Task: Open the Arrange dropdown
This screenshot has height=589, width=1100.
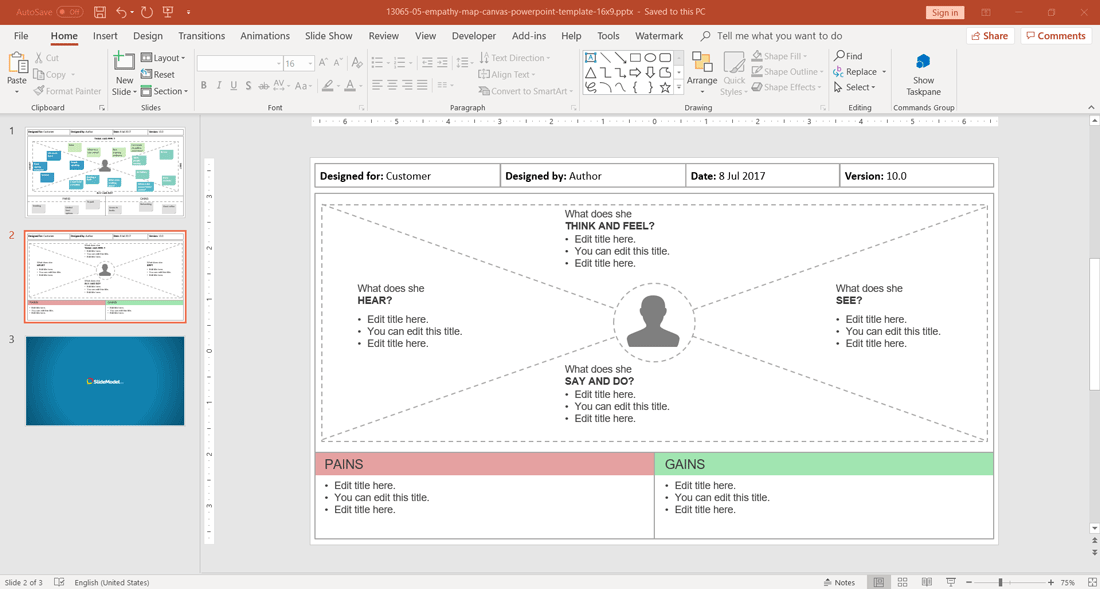Action: (x=702, y=73)
